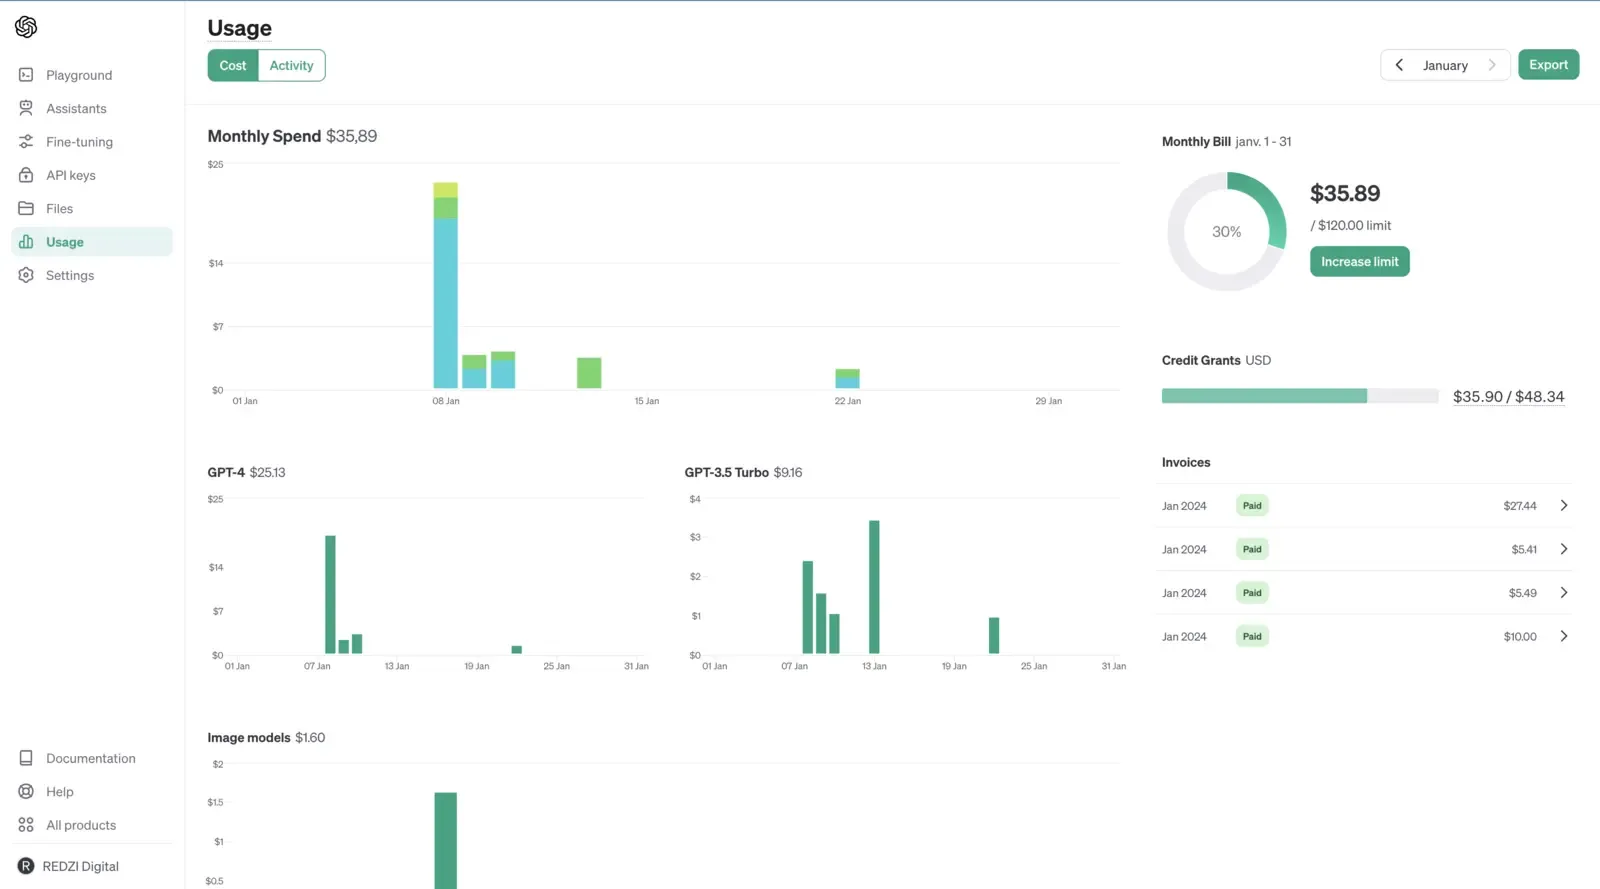
Task: Click the All products grid icon
Action: tap(26, 825)
